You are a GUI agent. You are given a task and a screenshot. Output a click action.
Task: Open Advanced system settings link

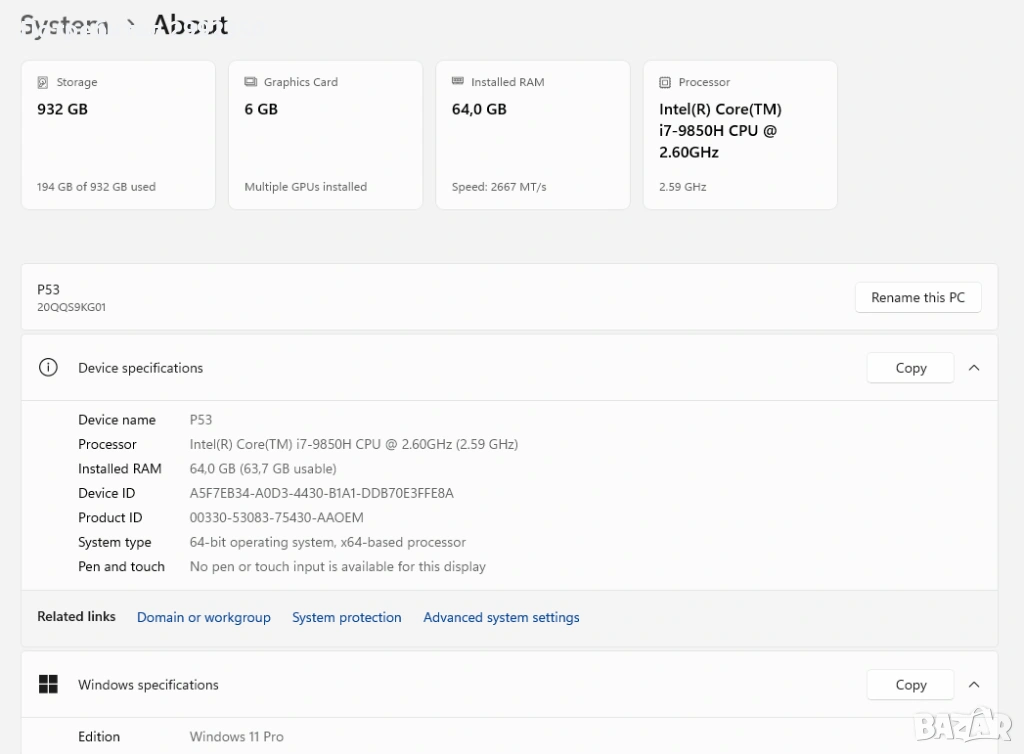tap(501, 618)
